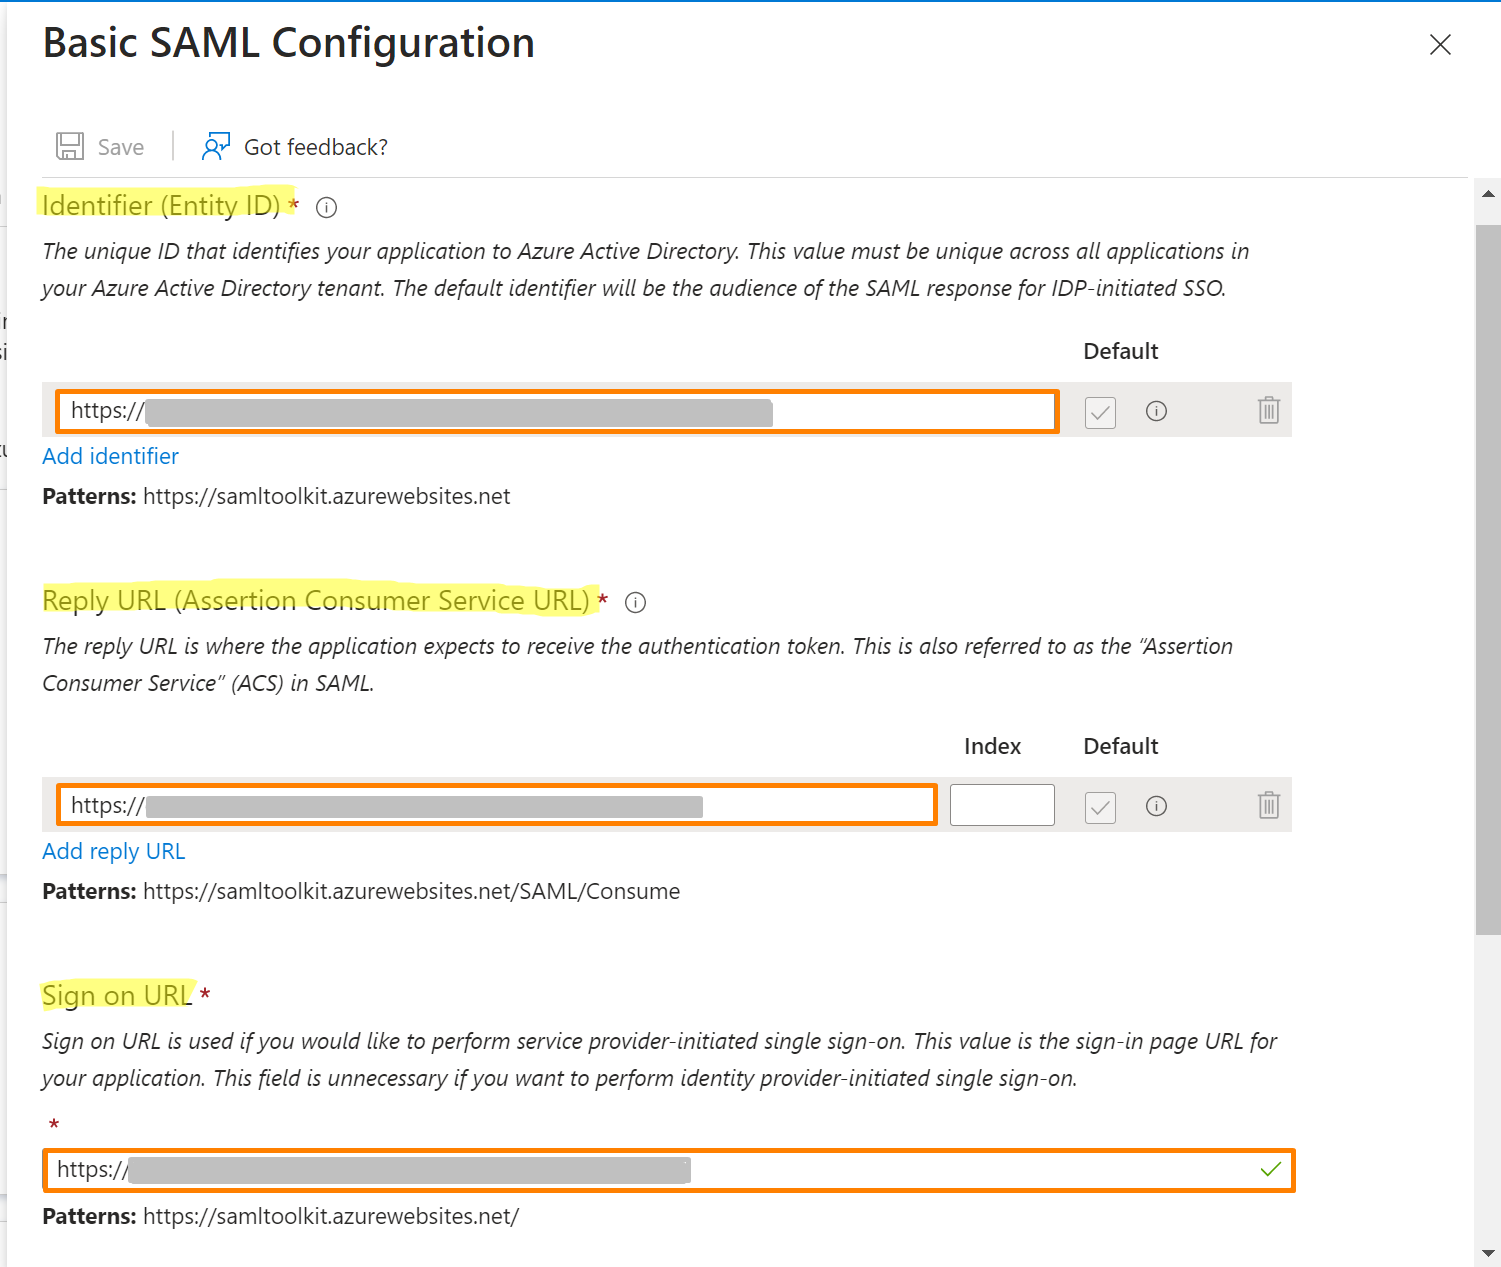This screenshot has width=1501, height=1267.
Task: Click the Add reply URL link
Action: (x=113, y=851)
